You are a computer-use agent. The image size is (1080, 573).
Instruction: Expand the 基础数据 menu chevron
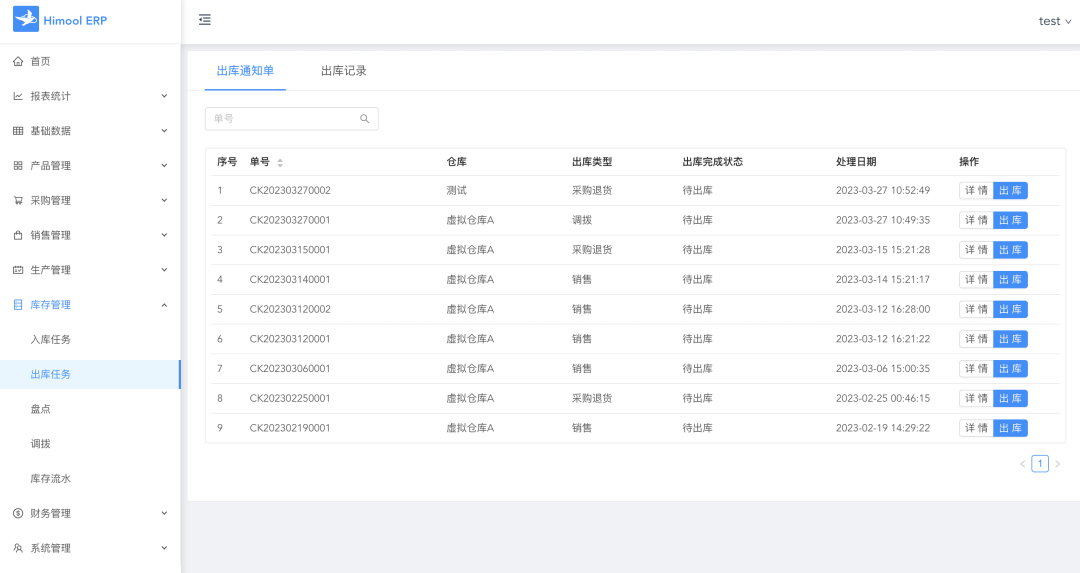164,131
